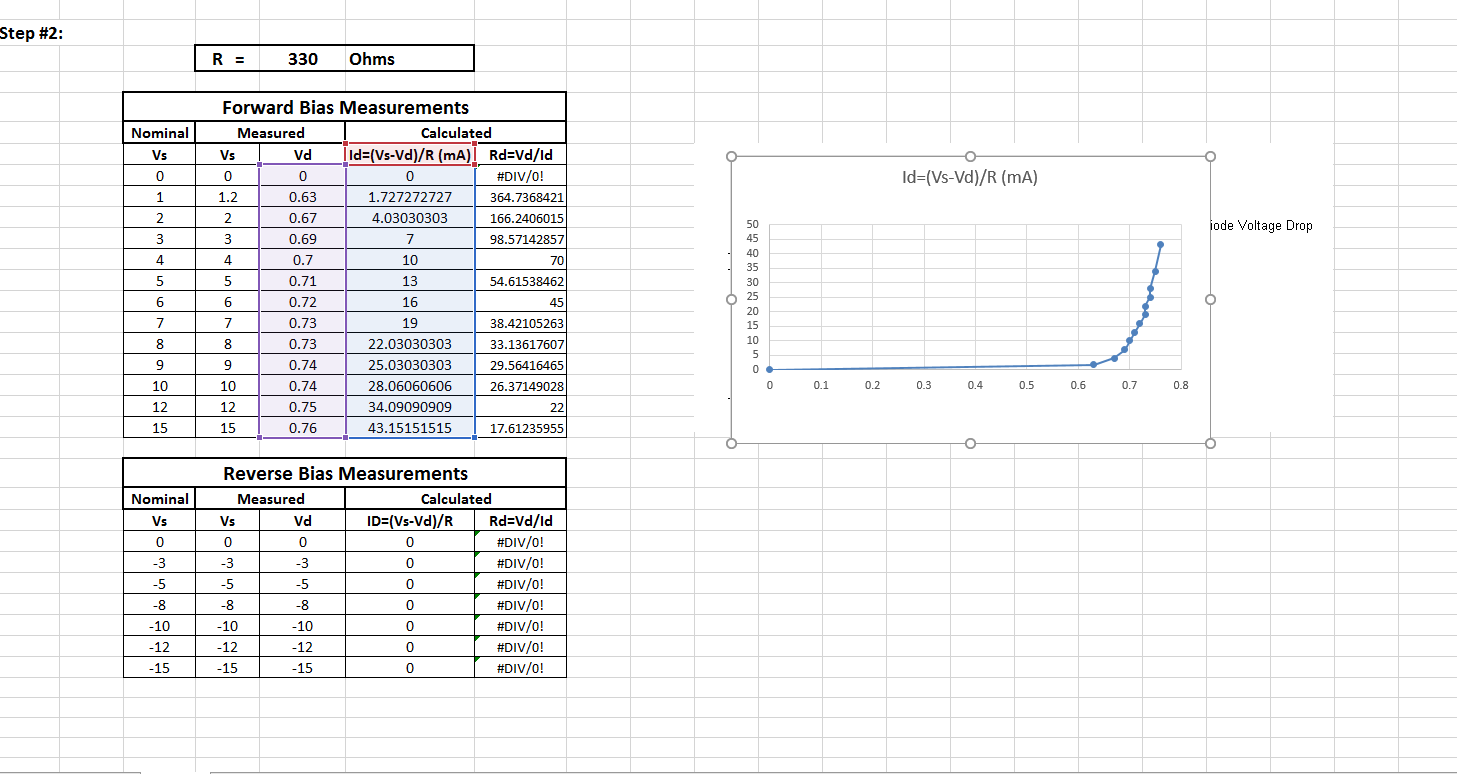Click the chart's top-center selection handle
This screenshot has width=1457, height=774.
970,156
